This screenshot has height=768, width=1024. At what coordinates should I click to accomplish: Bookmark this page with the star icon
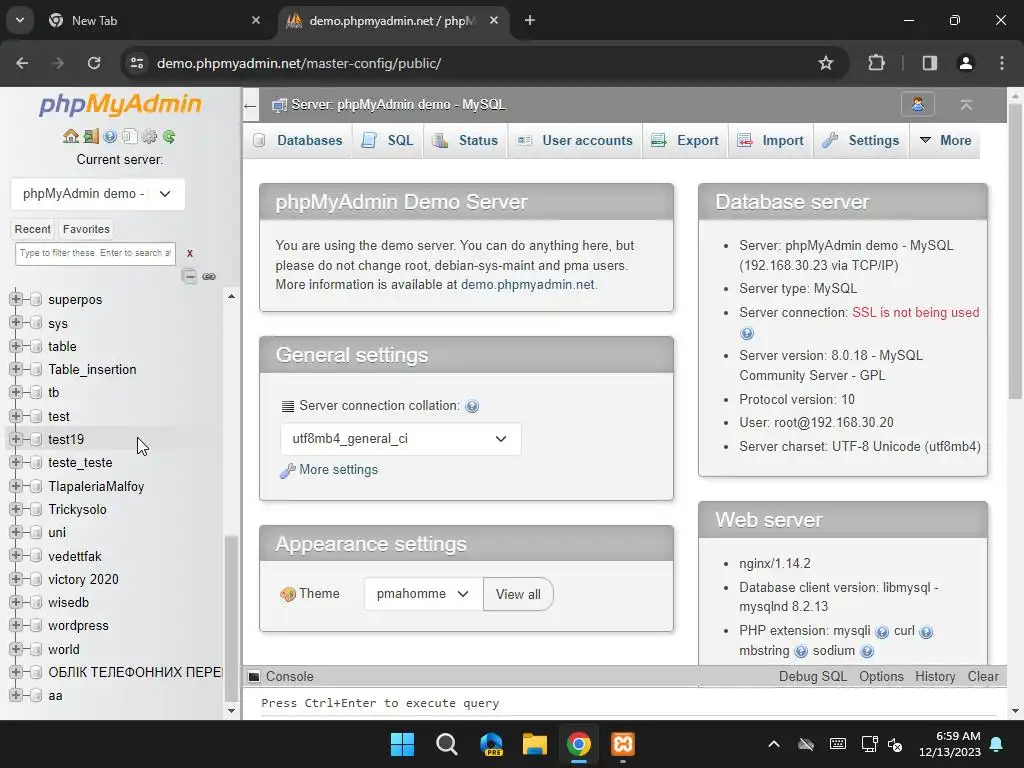[825, 63]
